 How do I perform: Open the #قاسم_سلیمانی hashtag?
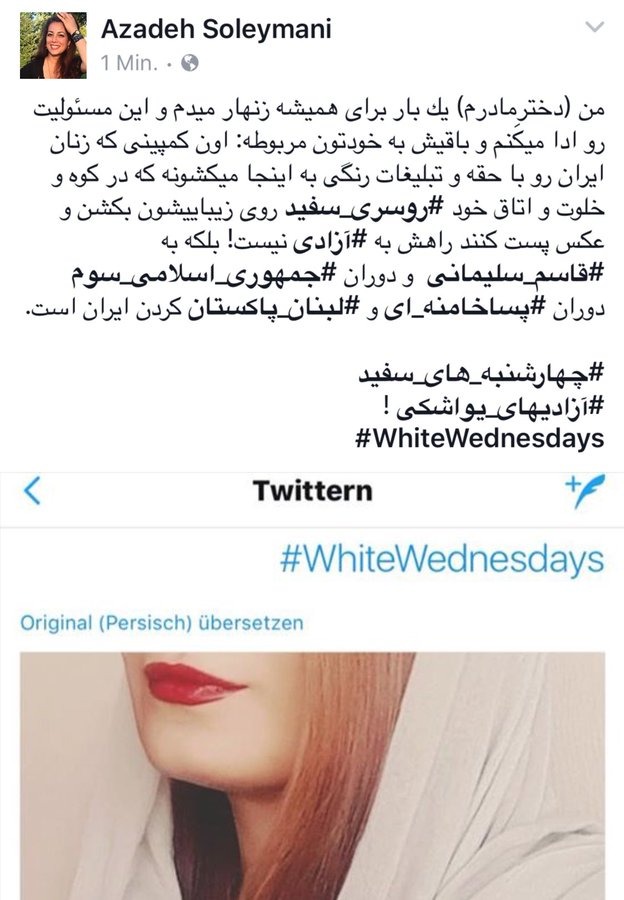(516, 276)
